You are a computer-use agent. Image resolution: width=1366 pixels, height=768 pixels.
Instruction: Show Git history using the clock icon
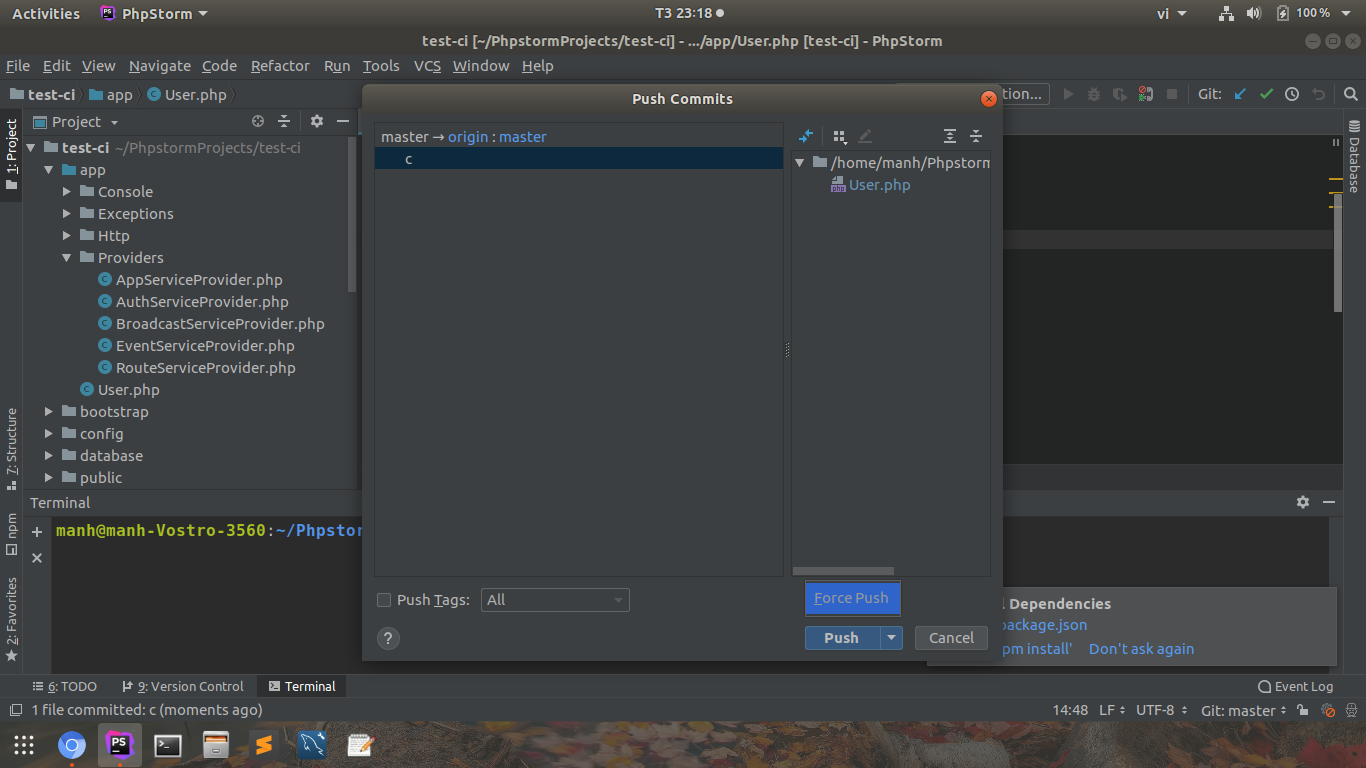tap(1292, 94)
